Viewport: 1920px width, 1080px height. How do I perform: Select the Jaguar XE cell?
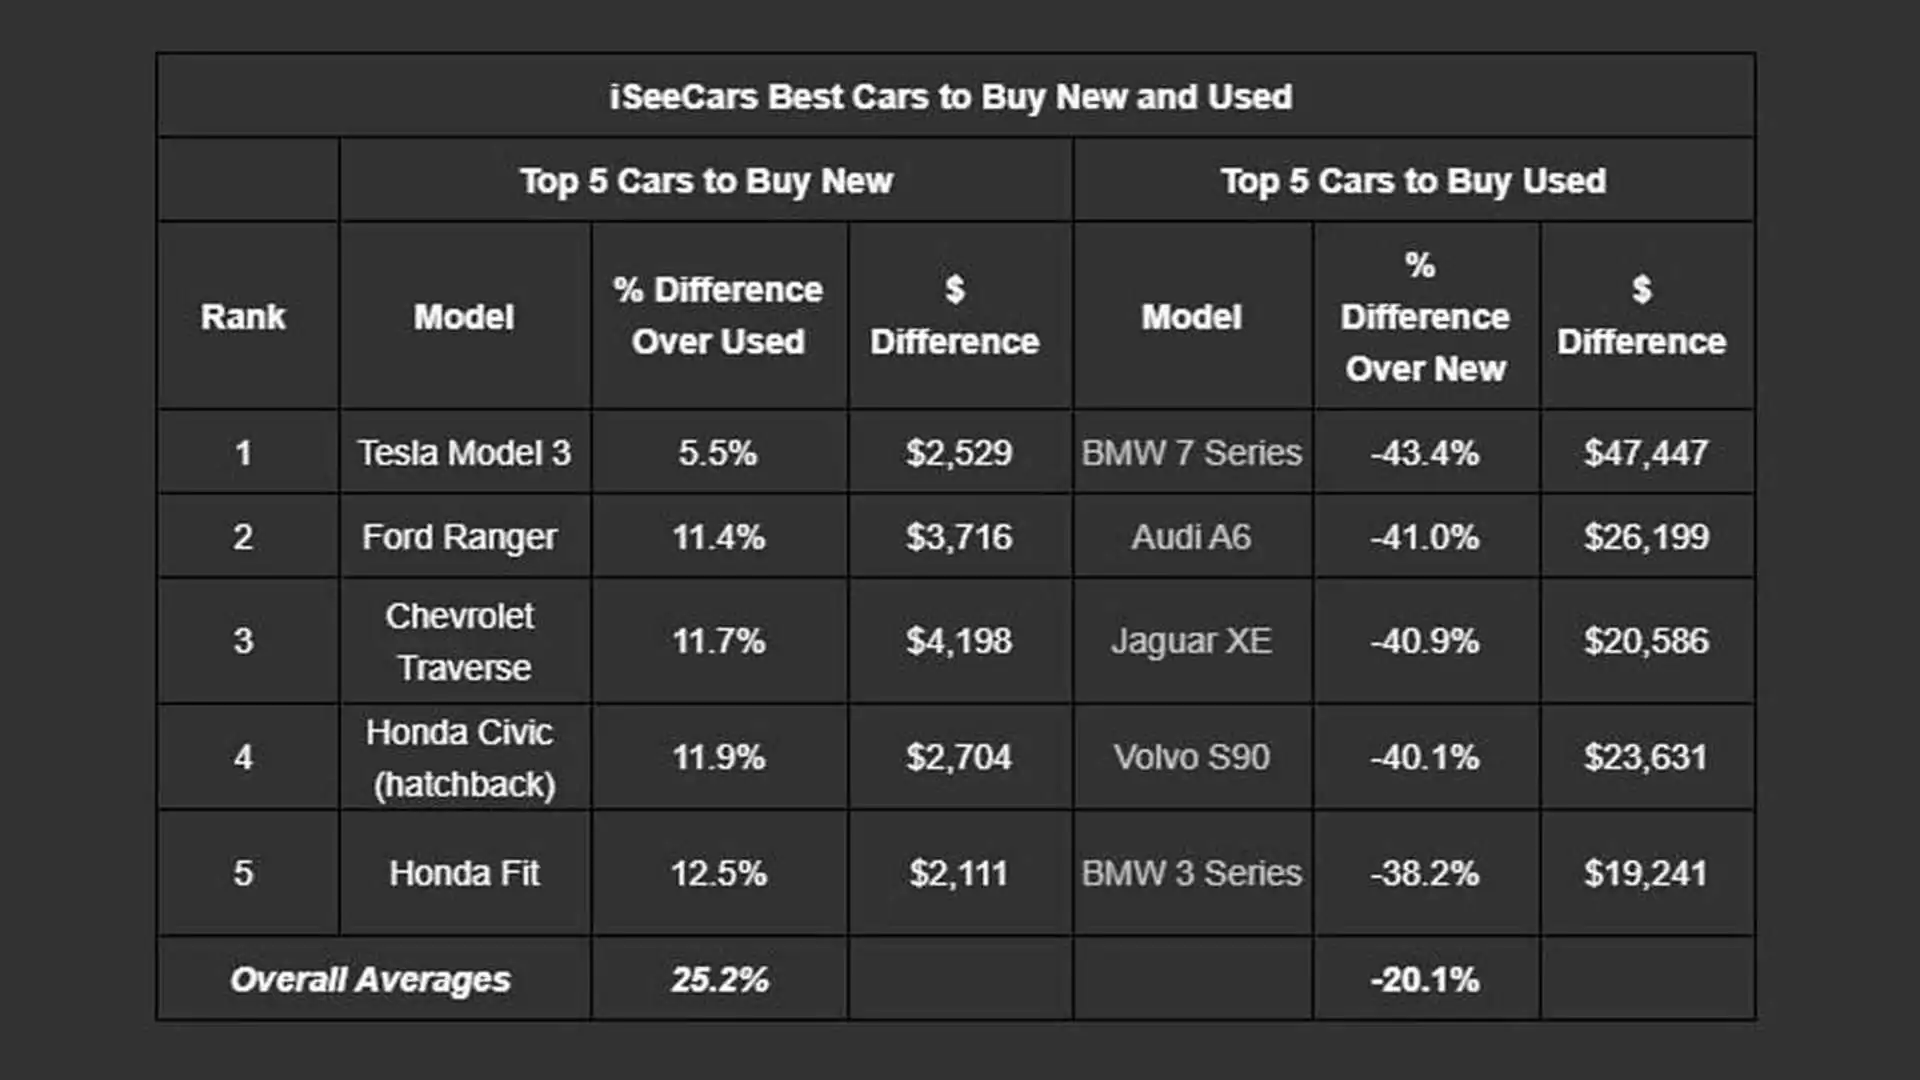[1191, 641]
